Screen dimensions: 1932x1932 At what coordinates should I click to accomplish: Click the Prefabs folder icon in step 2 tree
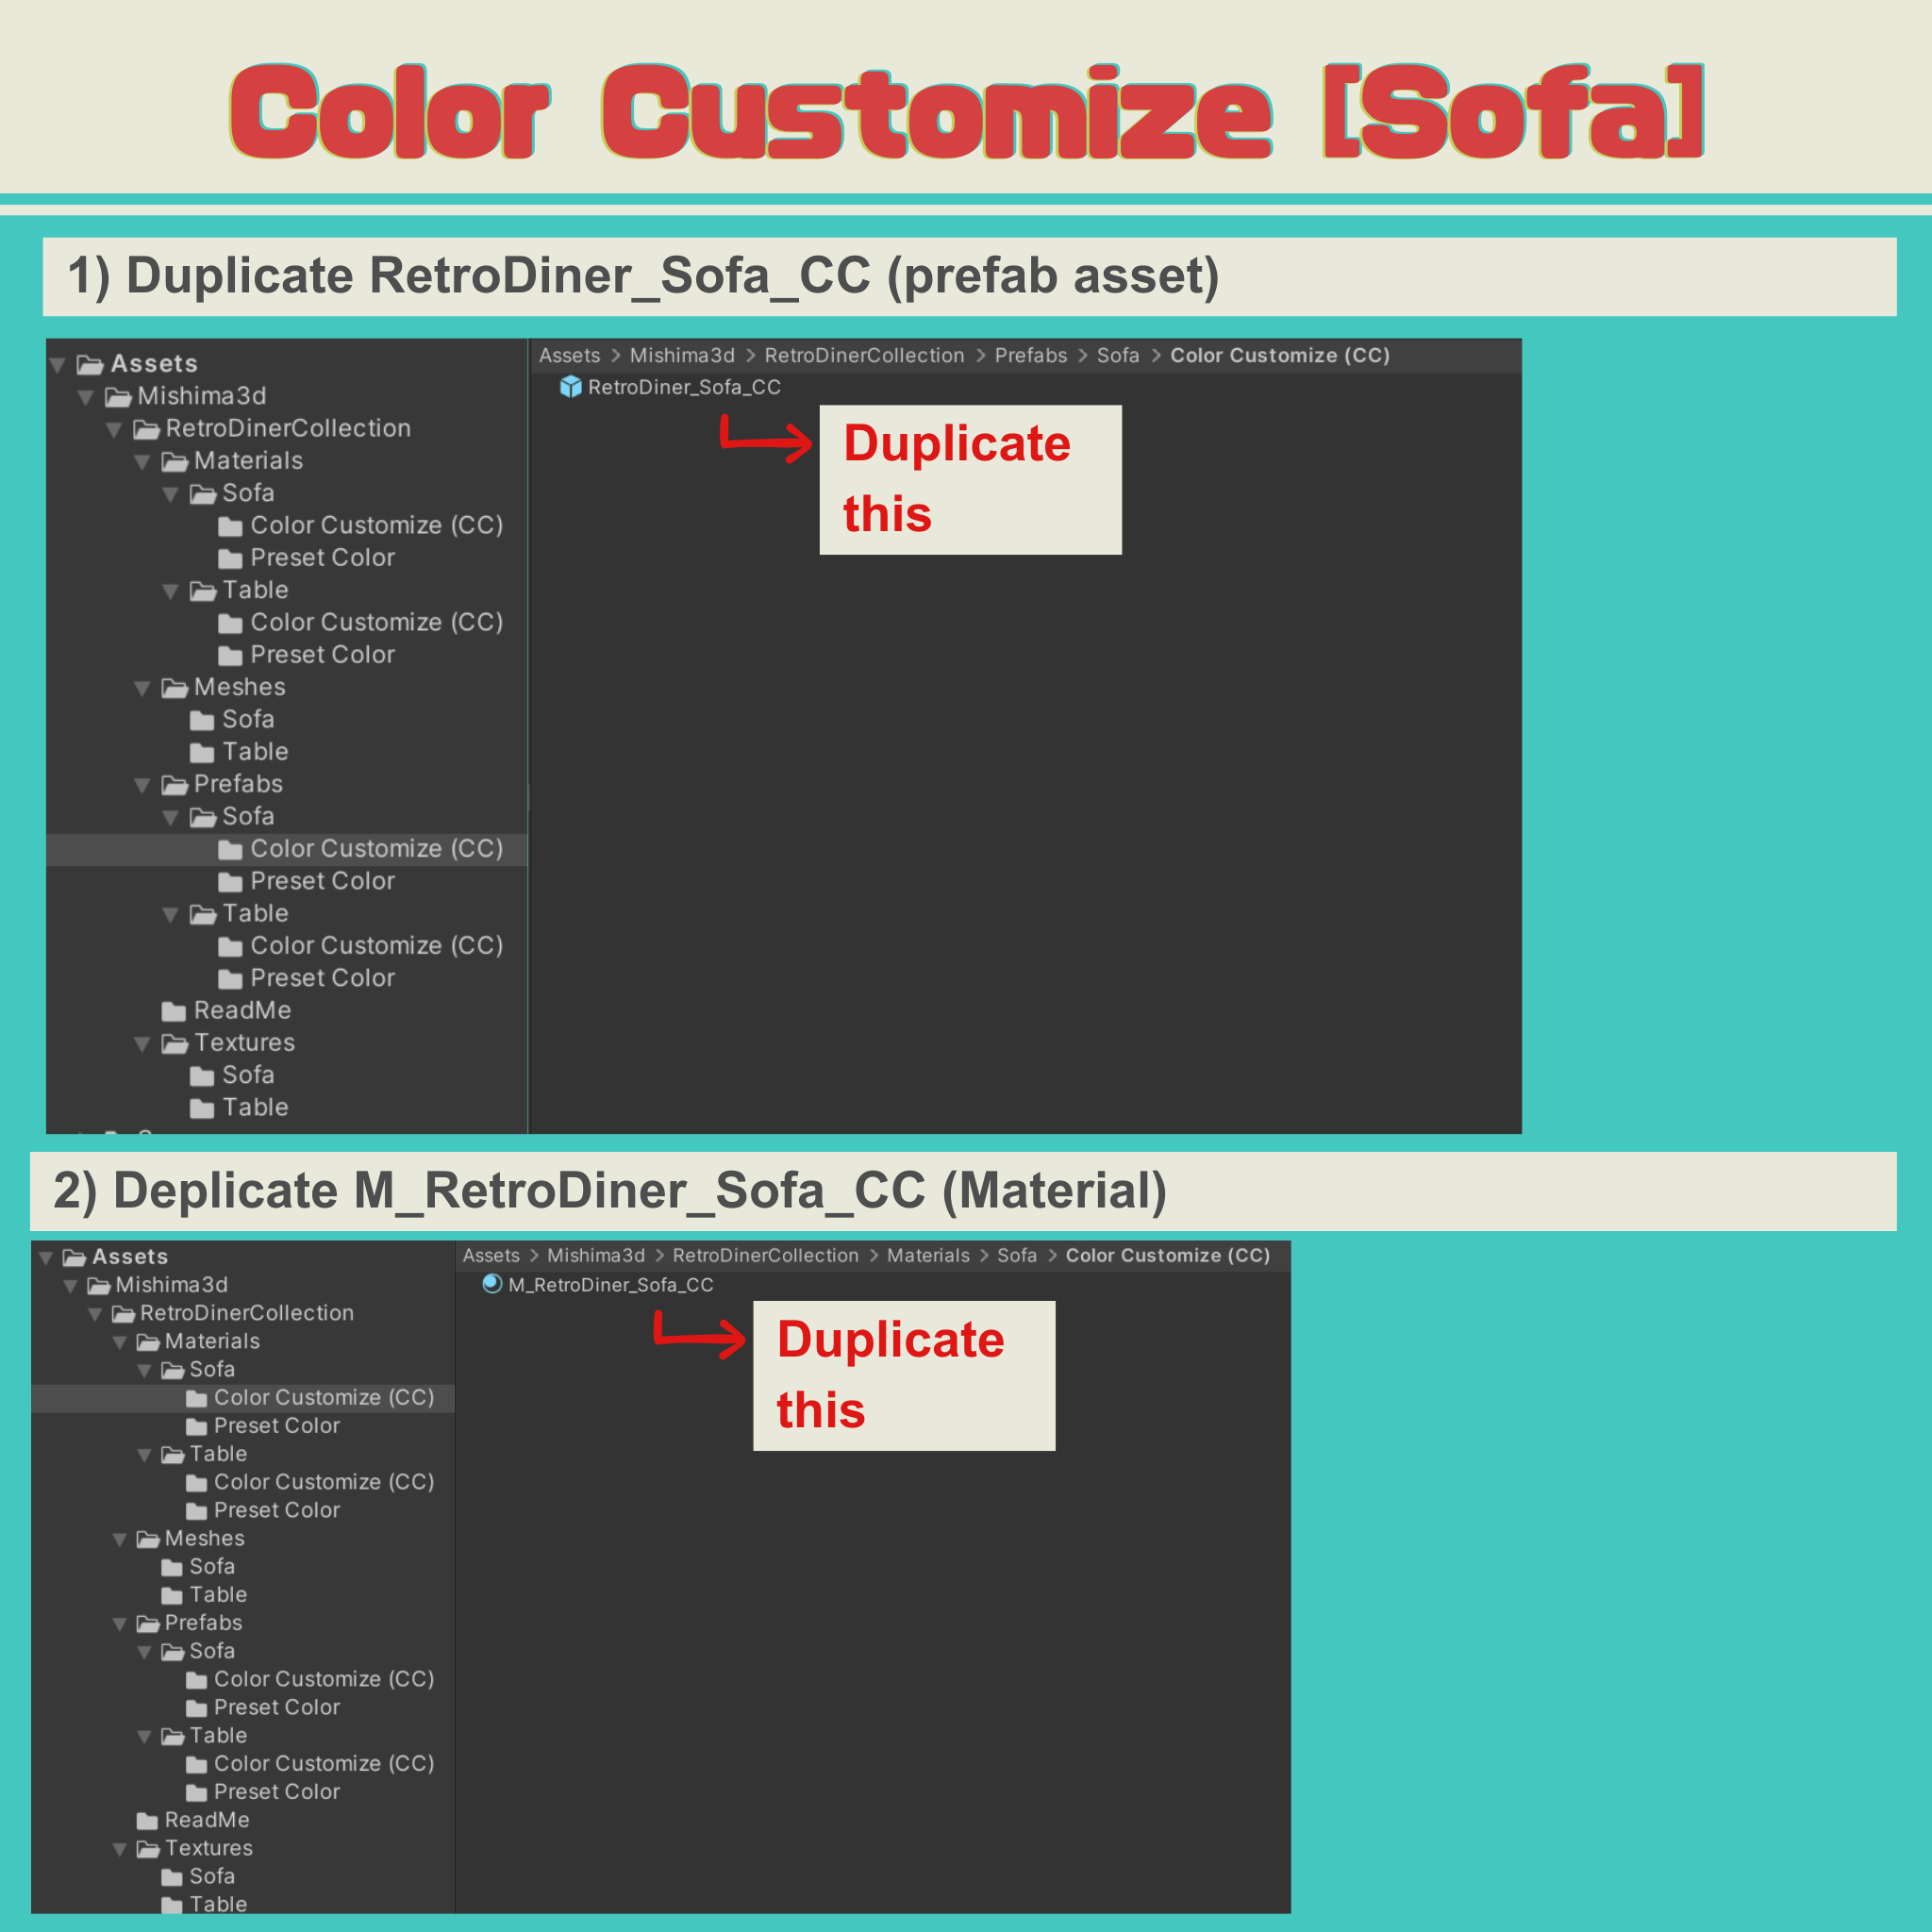point(148,1623)
